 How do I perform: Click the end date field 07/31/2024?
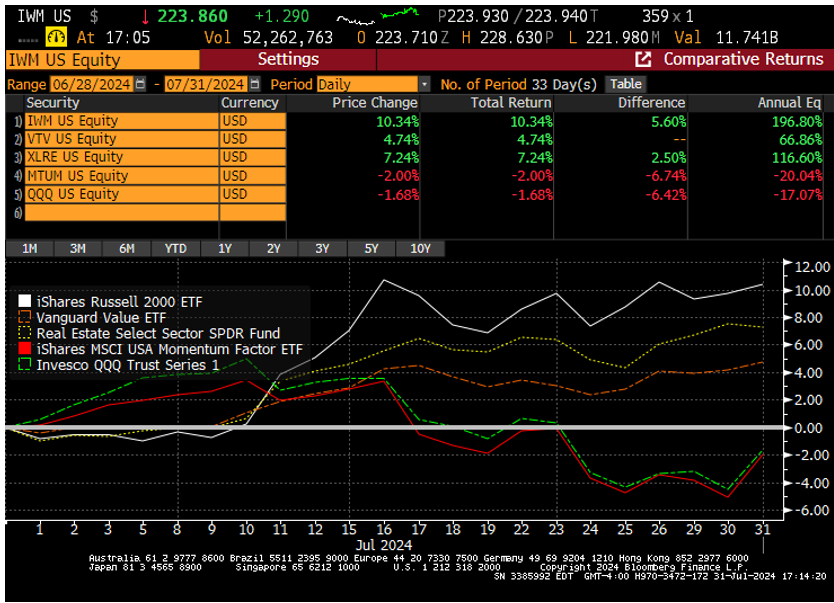coord(206,84)
